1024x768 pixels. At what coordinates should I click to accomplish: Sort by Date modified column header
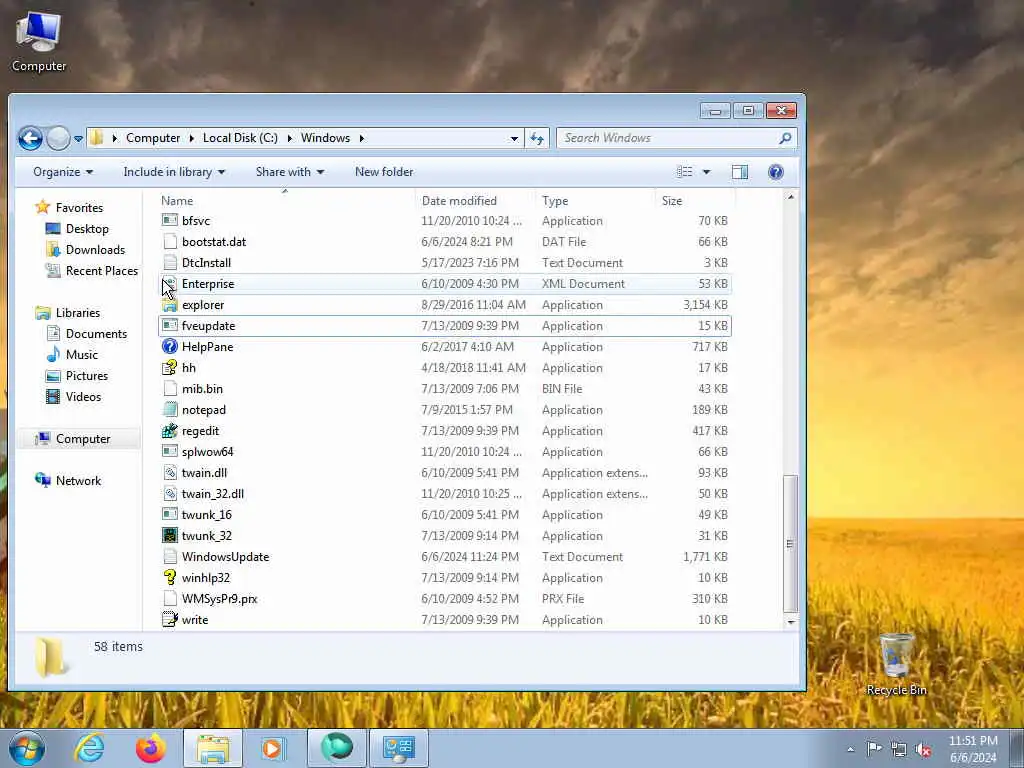point(459,200)
